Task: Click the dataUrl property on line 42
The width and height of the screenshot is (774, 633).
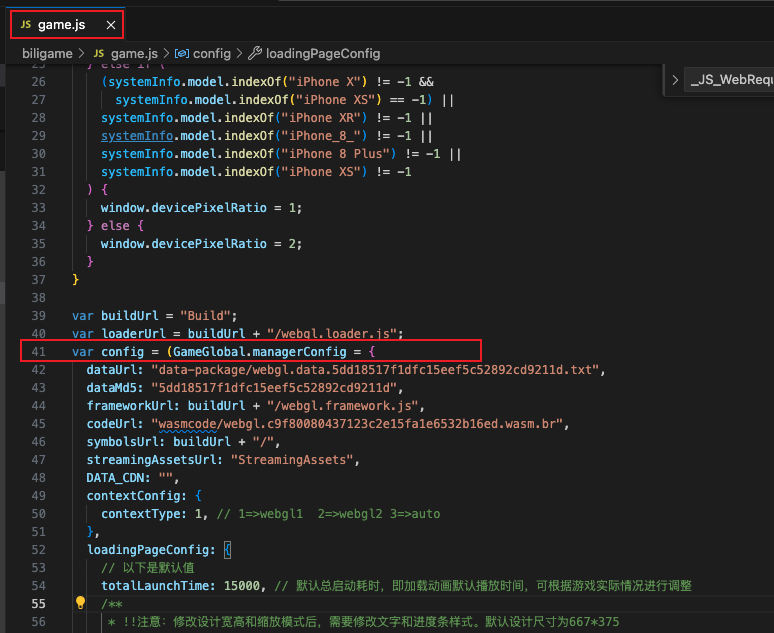Action: 112,370
